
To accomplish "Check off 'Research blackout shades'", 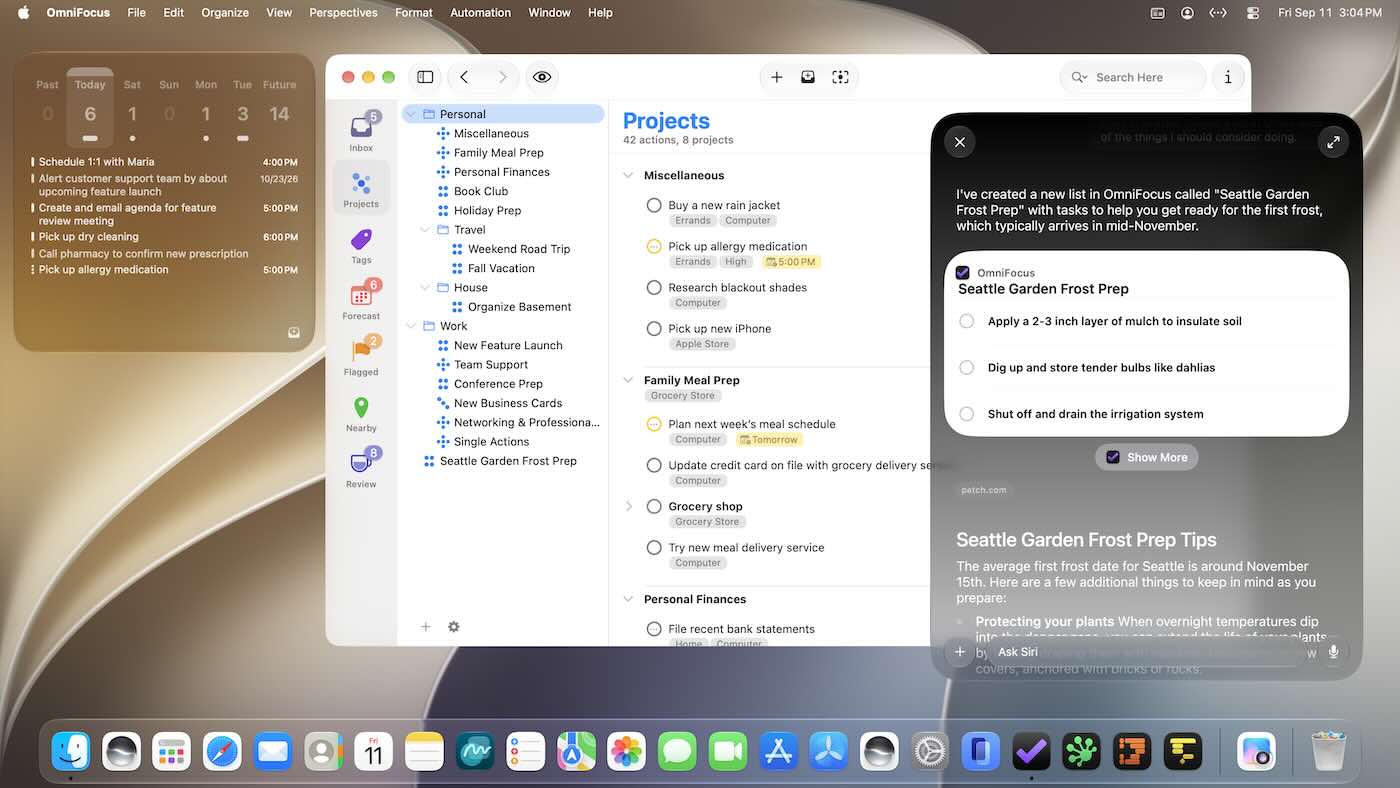I will coord(654,287).
